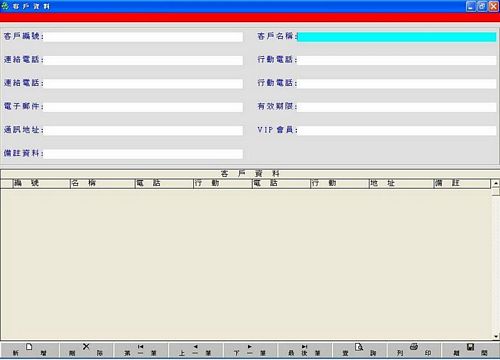Go to next record (下一筆)
500x360 pixels.
(250, 350)
